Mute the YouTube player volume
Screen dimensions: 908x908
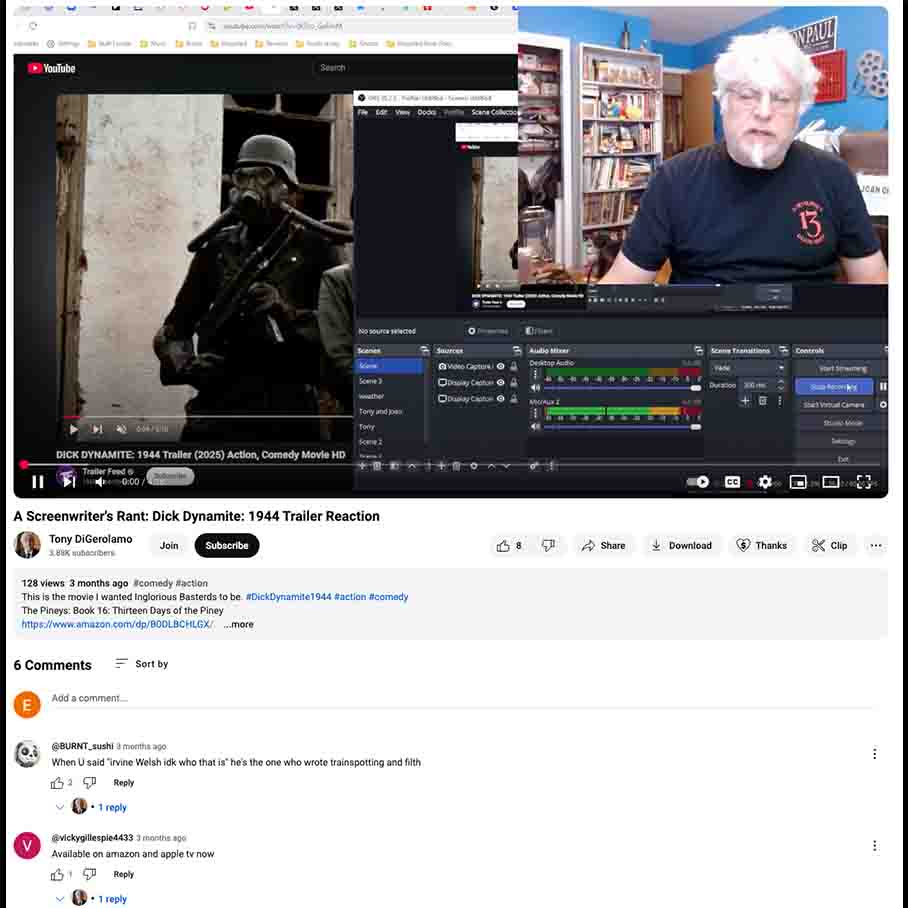pyautogui.click(x=101, y=482)
